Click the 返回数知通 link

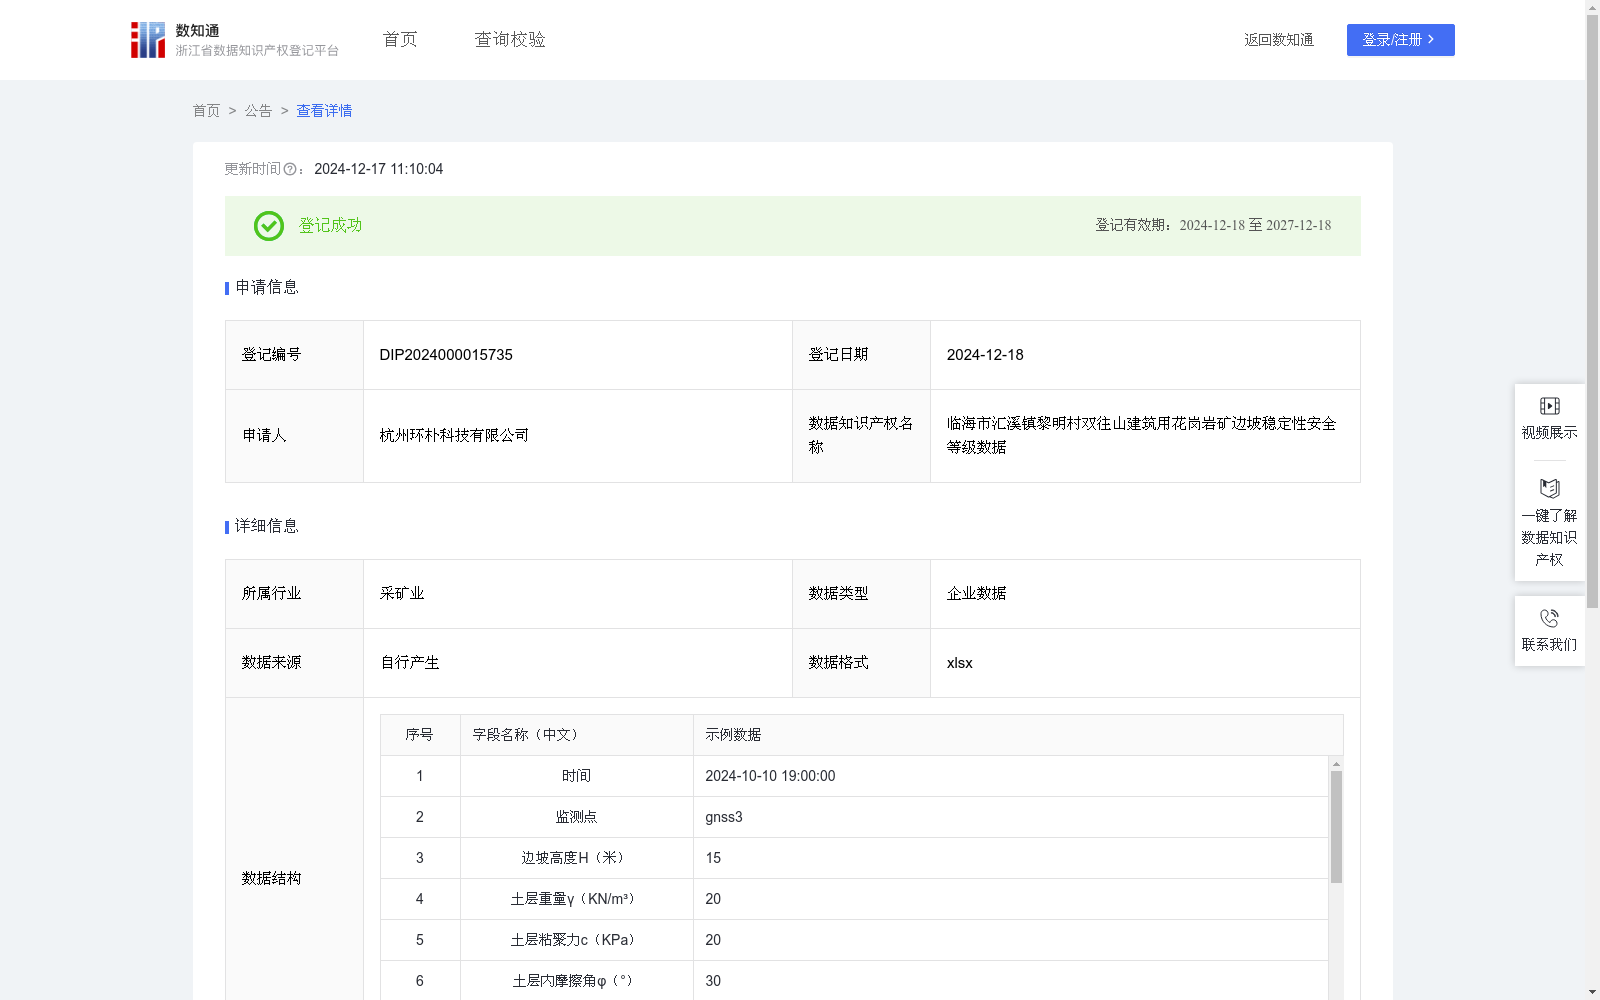pyautogui.click(x=1279, y=40)
